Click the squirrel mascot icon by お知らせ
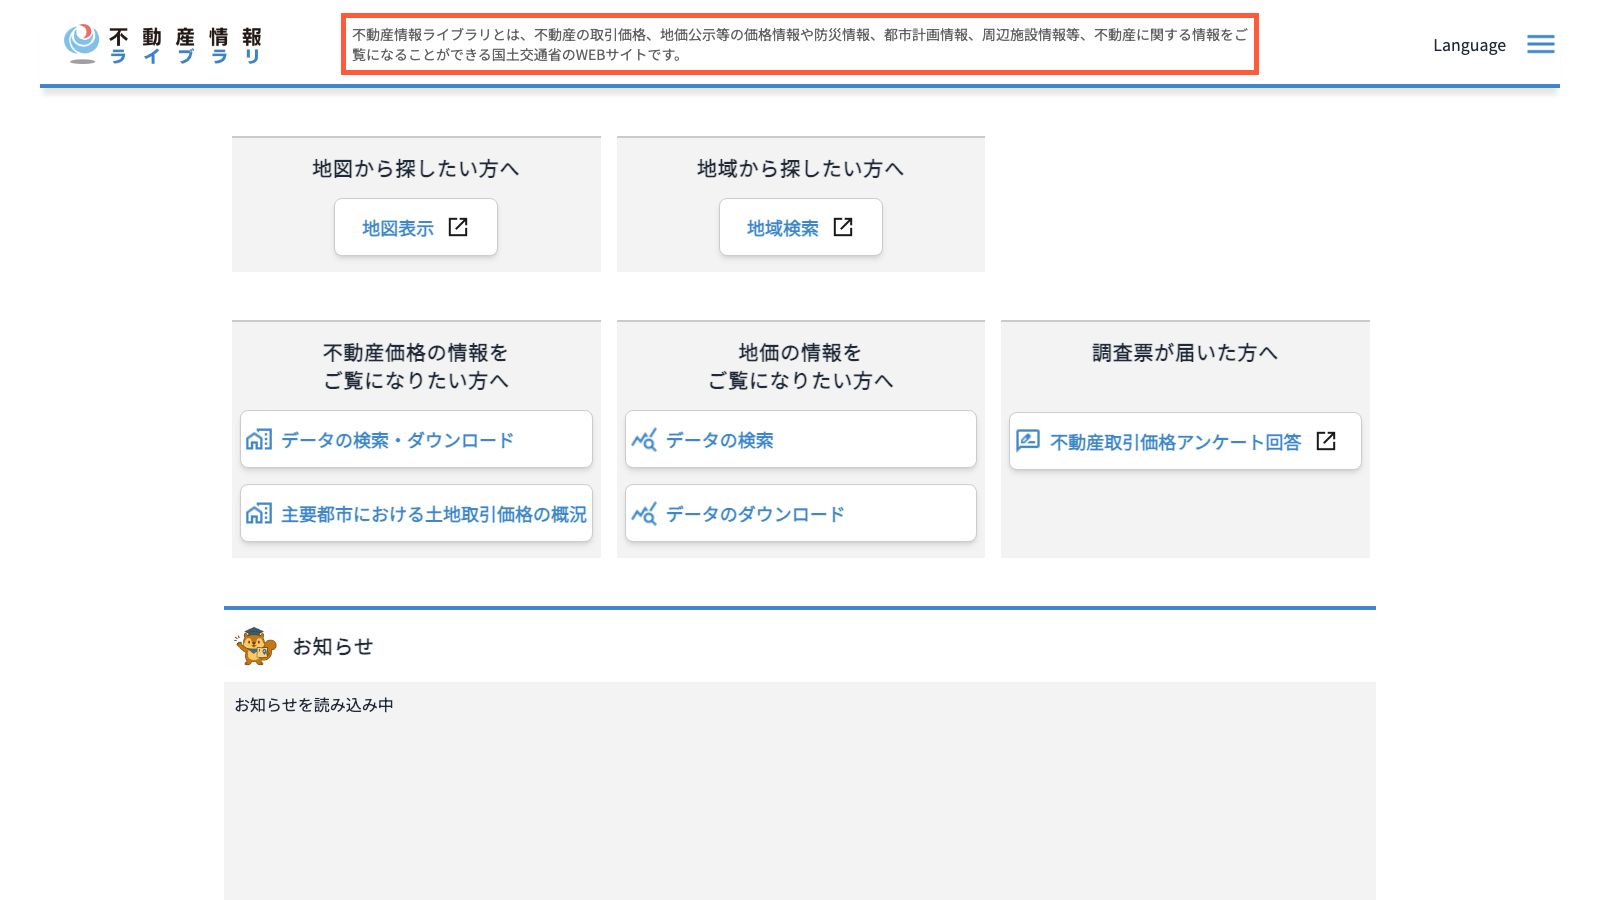 coord(255,646)
